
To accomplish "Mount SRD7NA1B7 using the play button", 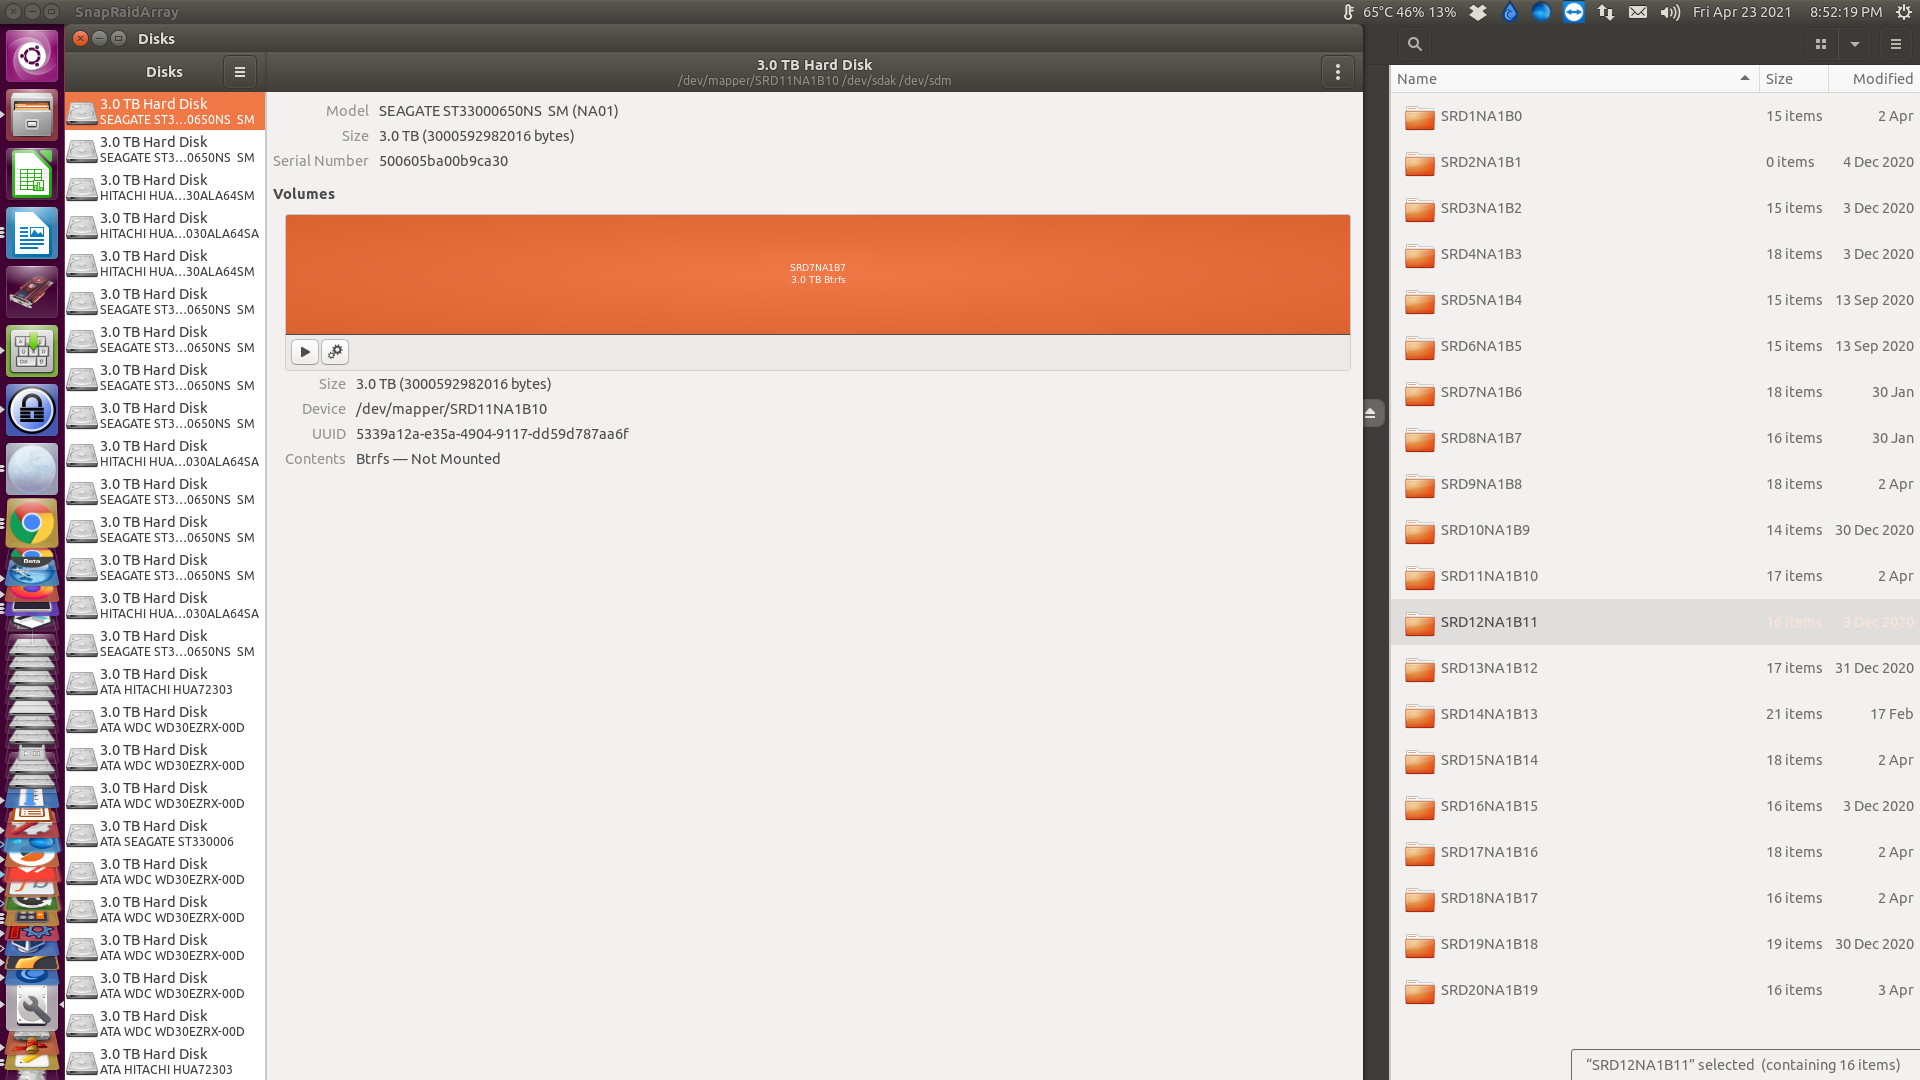I will coord(304,352).
